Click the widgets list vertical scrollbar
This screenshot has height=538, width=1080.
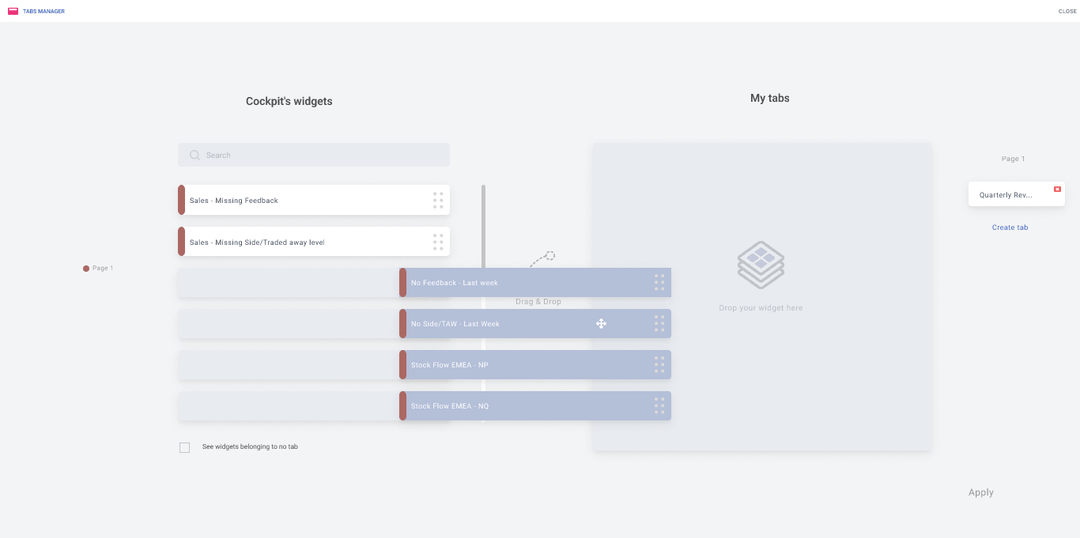(x=484, y=227)
